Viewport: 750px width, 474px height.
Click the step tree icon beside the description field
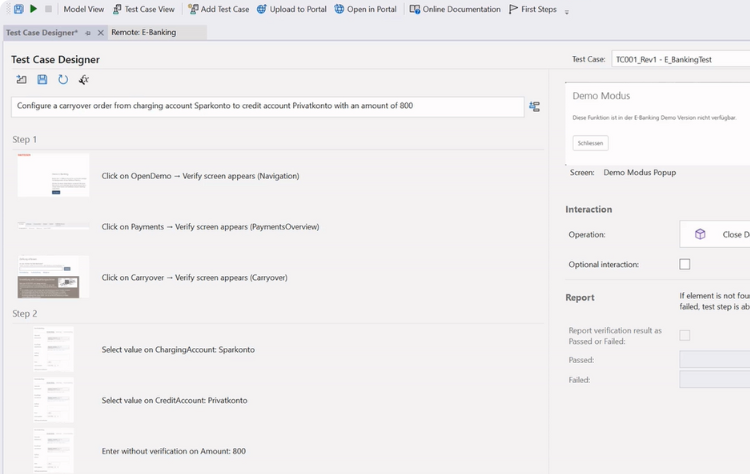point(534,106)
